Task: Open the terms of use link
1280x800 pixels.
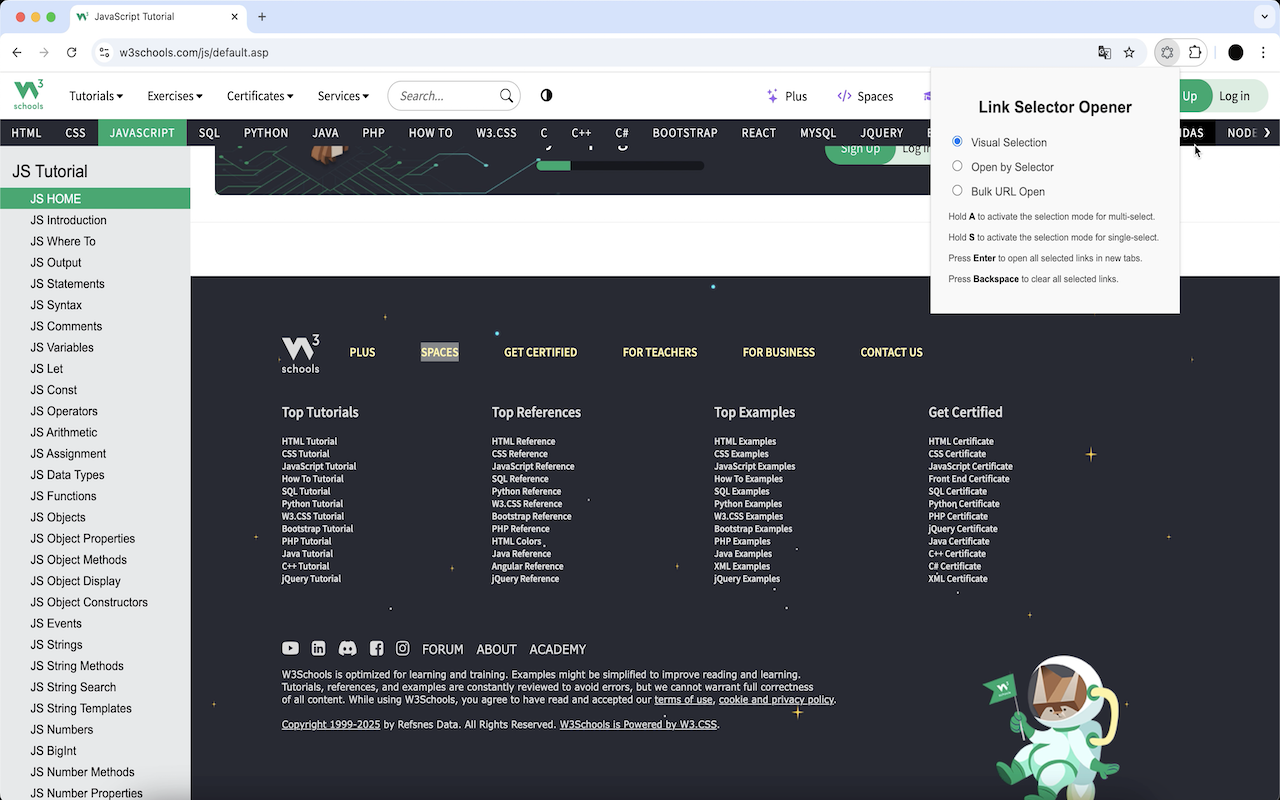Action: [683, 699]
